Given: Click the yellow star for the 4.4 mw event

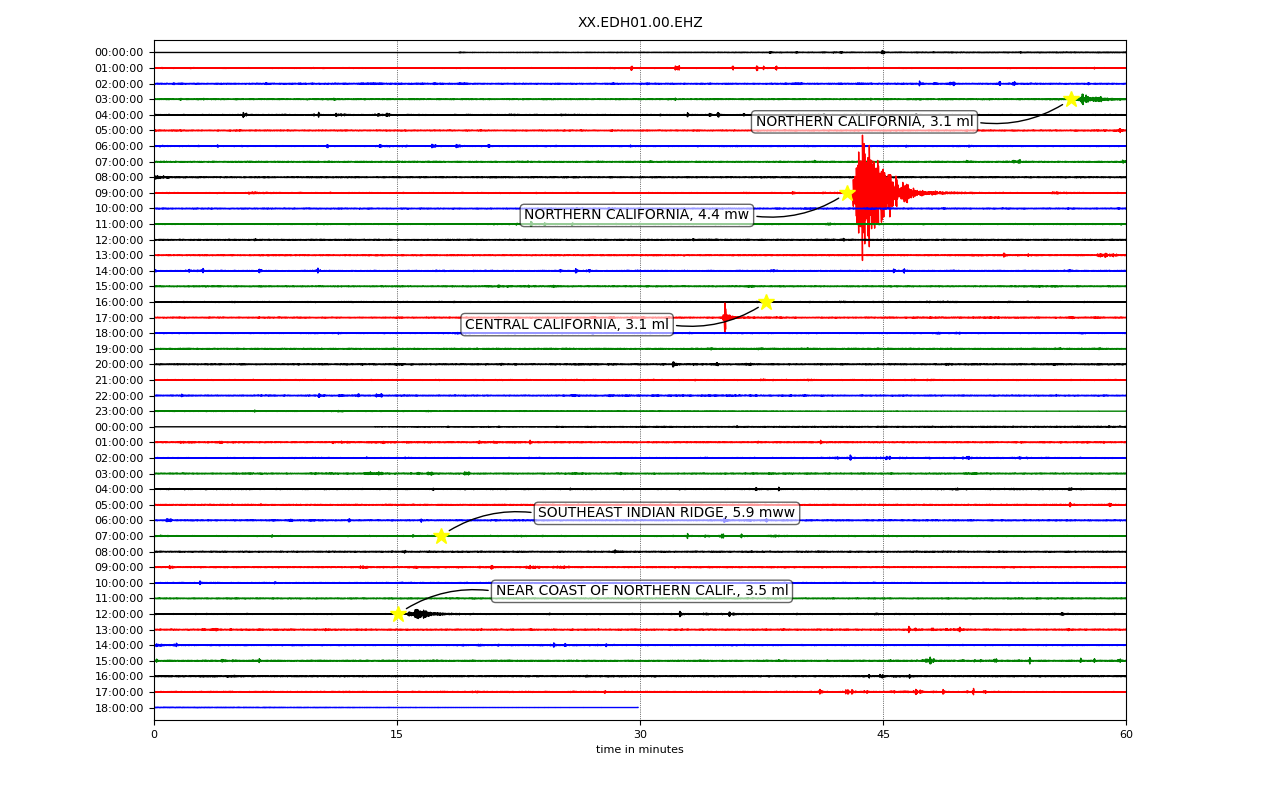Looking at the screenshot, I should coord(847,193).
